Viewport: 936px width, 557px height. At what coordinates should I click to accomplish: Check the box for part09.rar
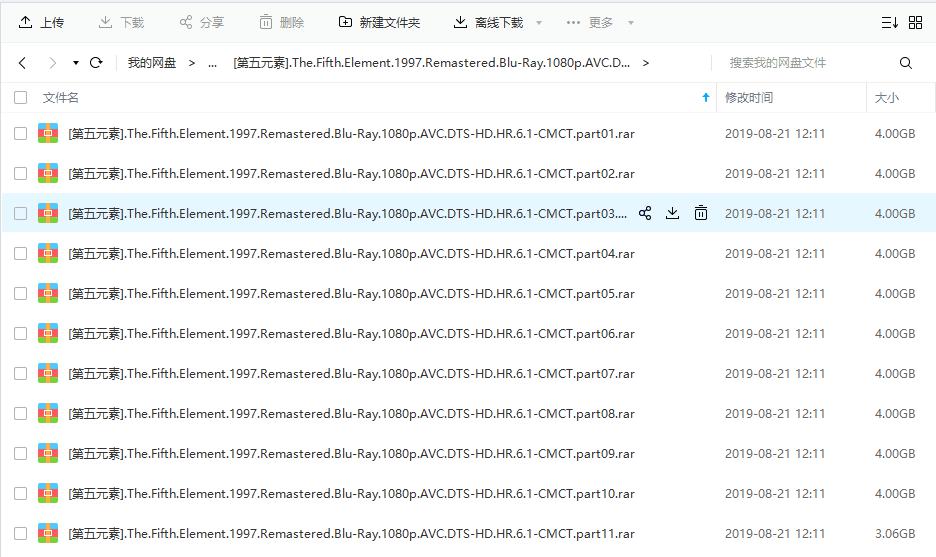(21, 453)
